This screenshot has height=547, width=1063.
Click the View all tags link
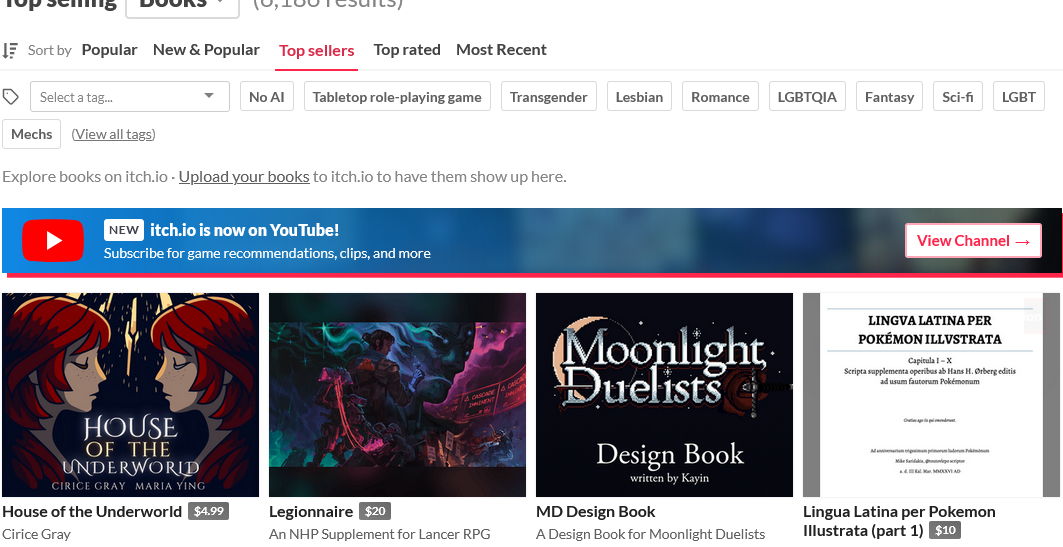[113, 134]
